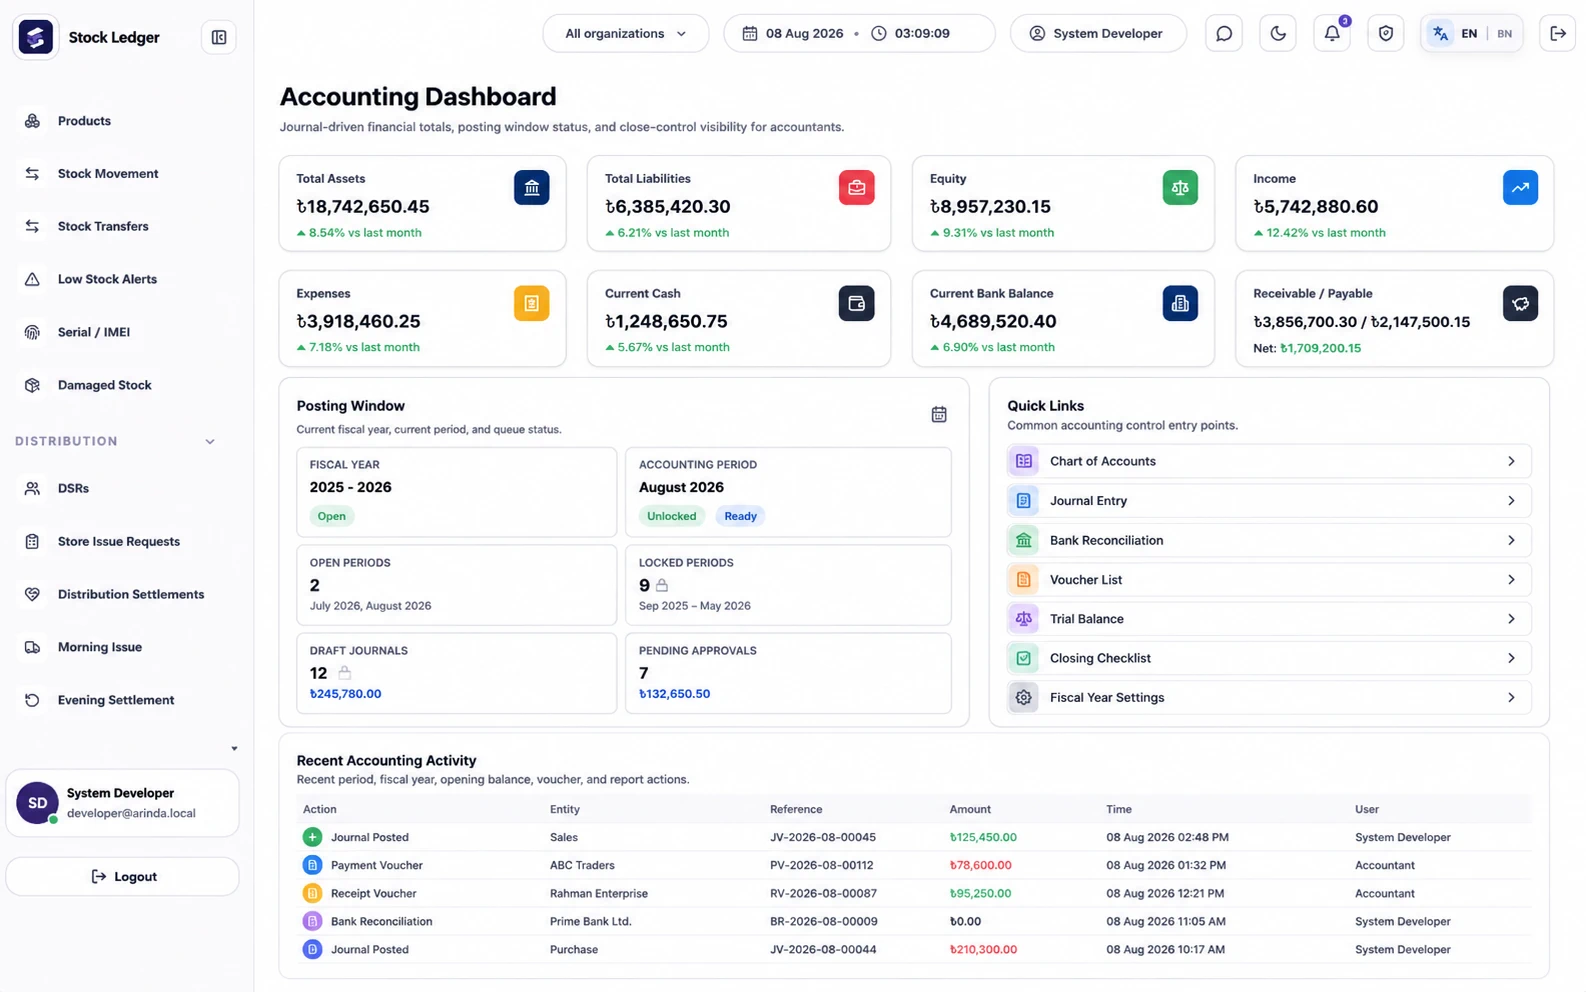The height and width of the screenshot is (992, 1586).
Task: Click the Locked Periods lock icon
Action: click(x=662, y=585)
